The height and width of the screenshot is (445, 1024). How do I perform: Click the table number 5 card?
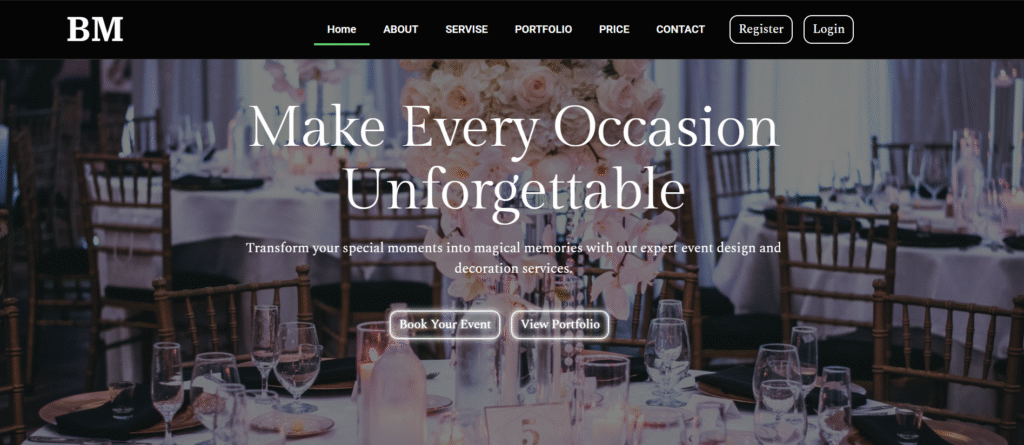526,425
